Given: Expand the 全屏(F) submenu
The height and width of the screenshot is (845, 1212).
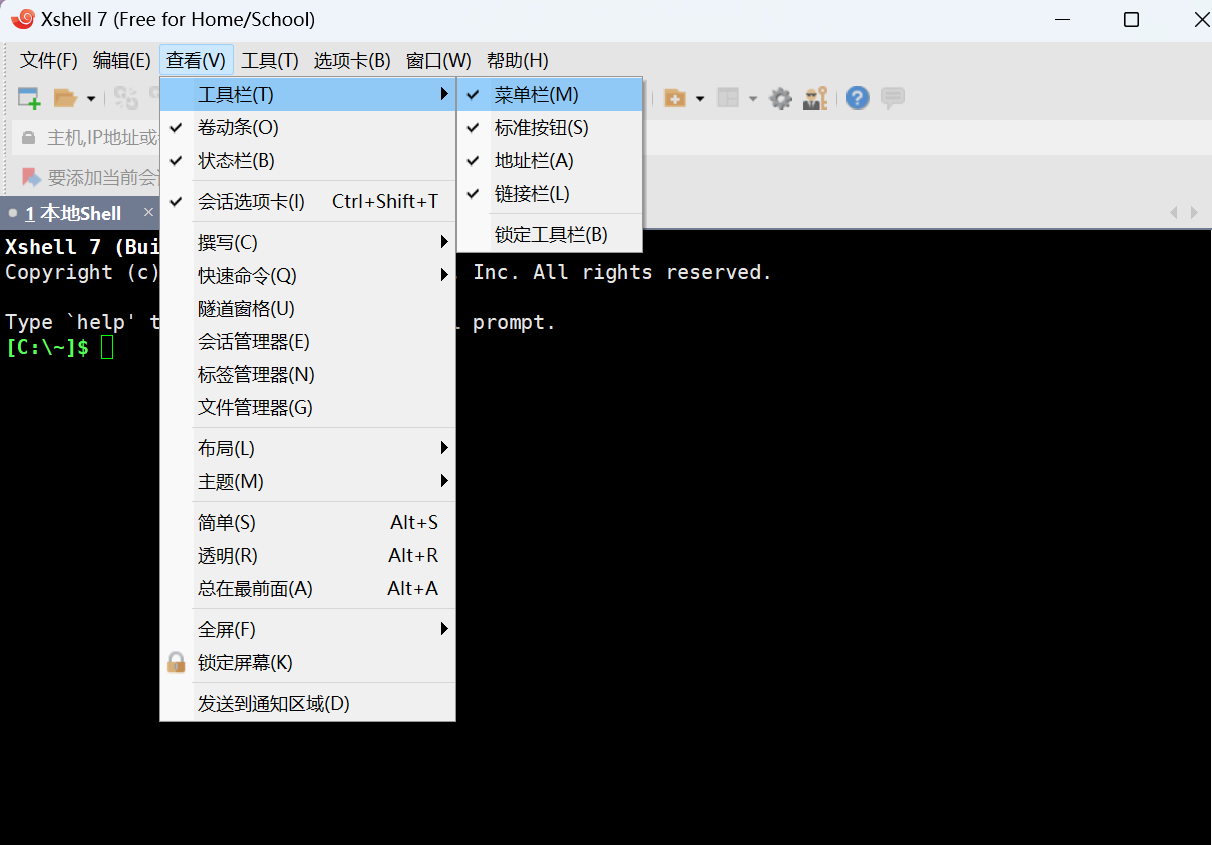Looking at the screenshot, I should (307, 629).
